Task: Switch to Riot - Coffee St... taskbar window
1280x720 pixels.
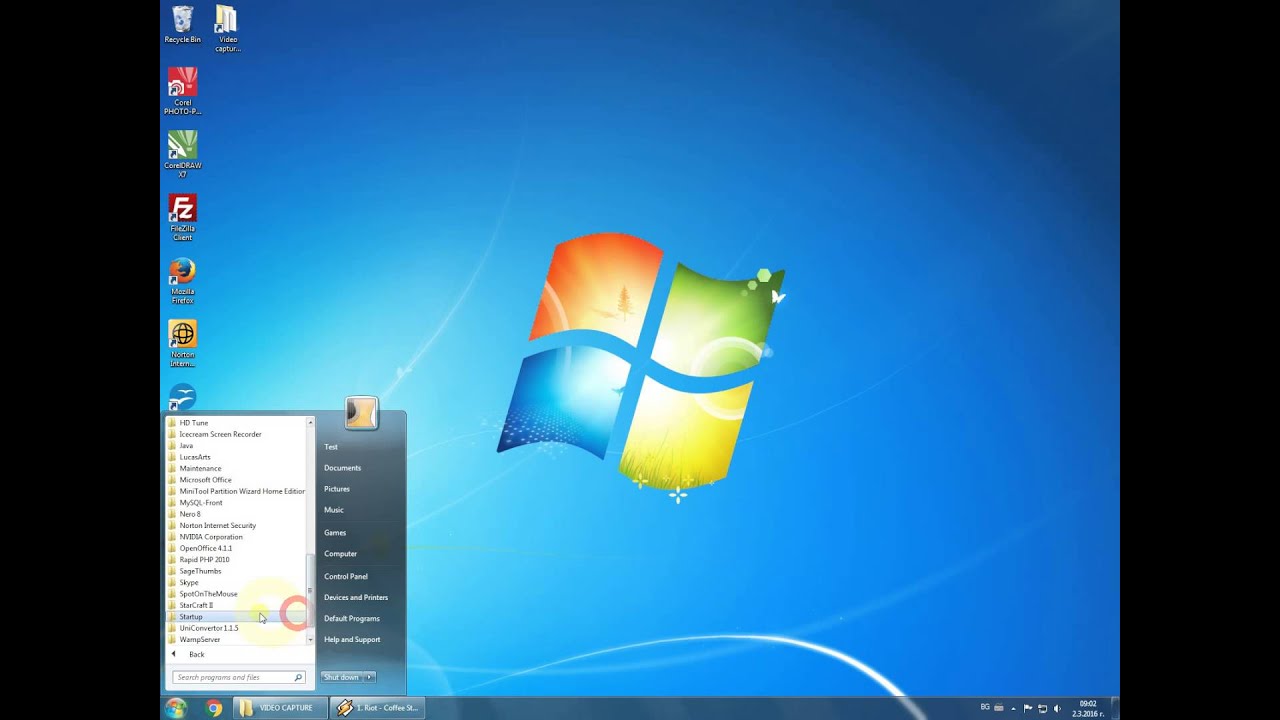Action: (378, 708)
